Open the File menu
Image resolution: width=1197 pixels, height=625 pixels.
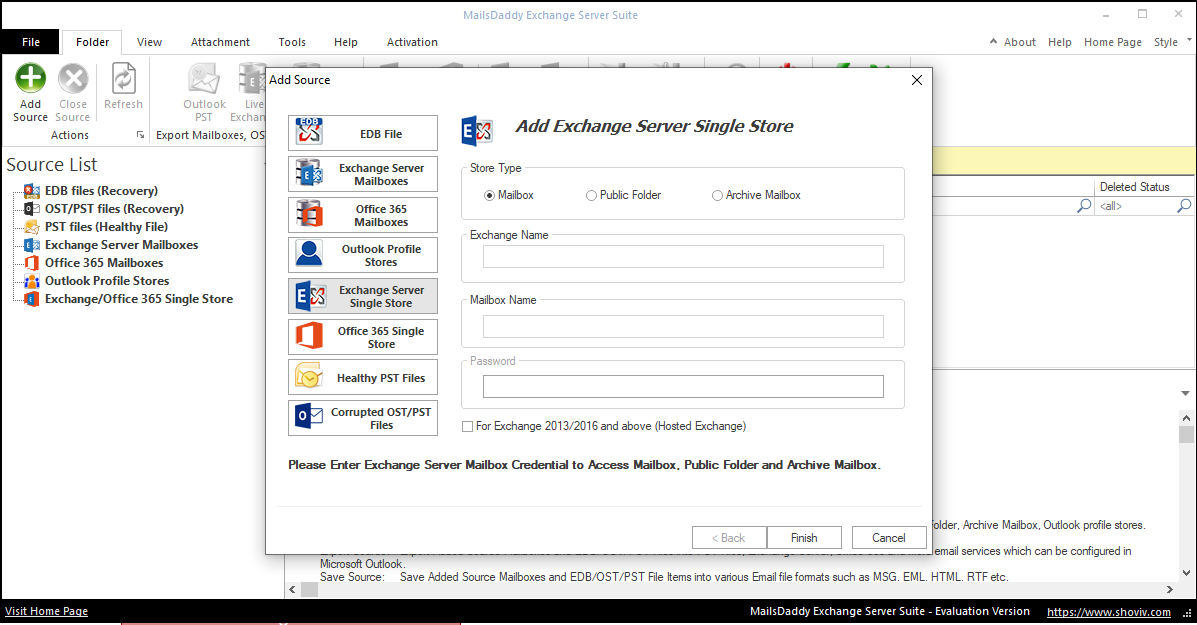tap(30, 42)
